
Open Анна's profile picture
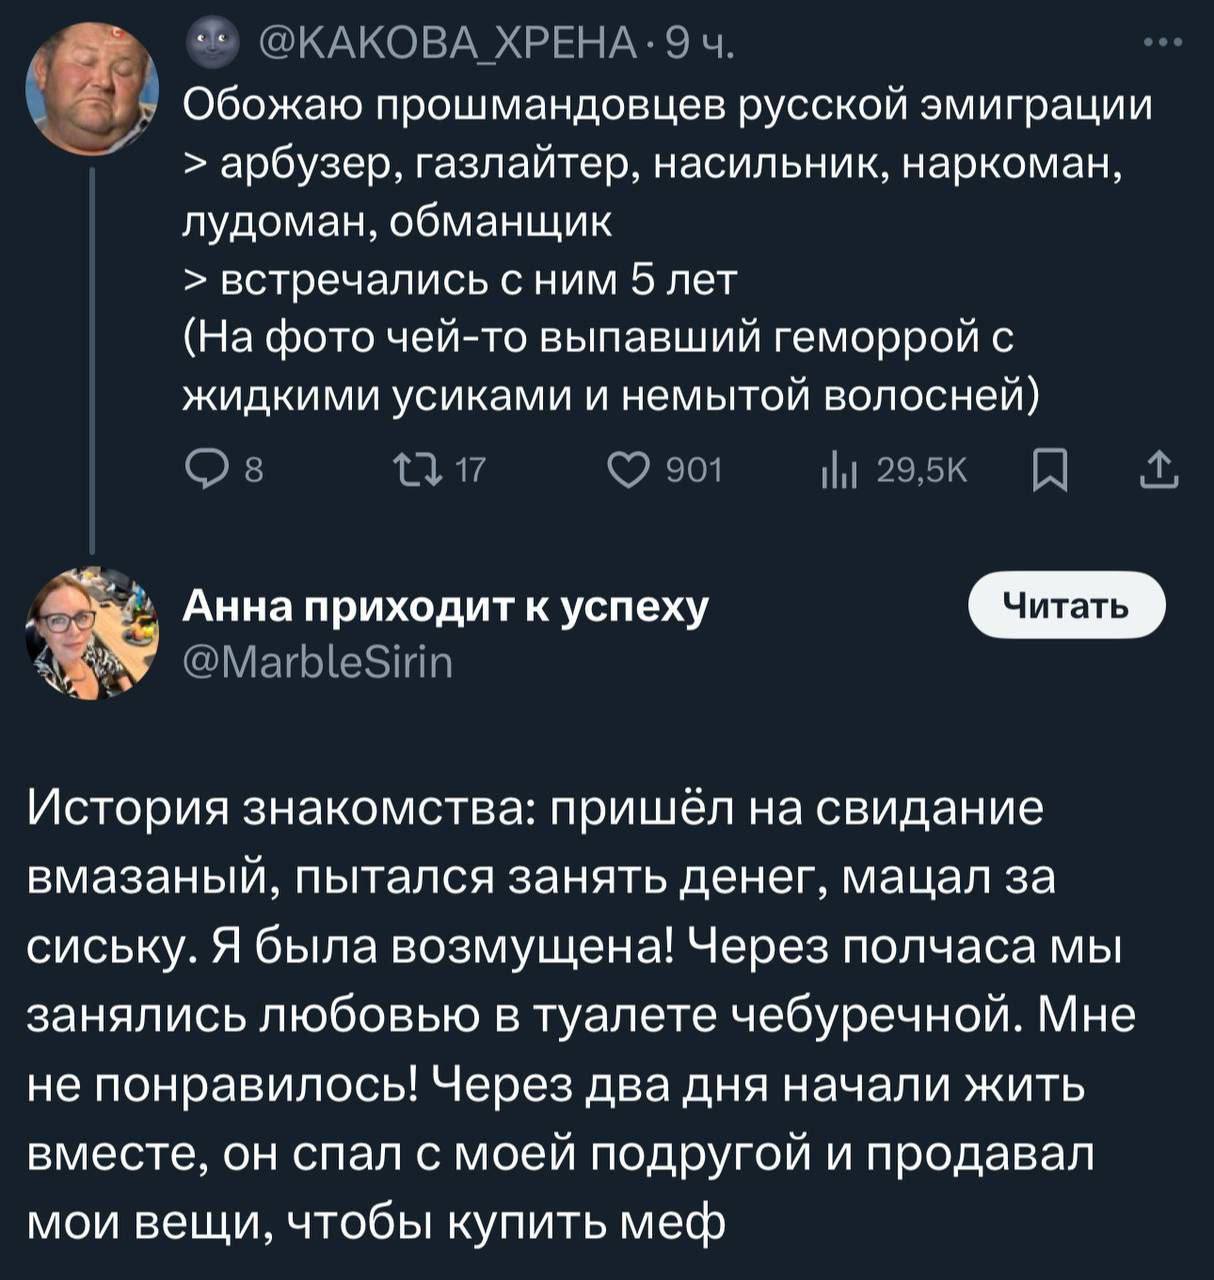(92, 632)
